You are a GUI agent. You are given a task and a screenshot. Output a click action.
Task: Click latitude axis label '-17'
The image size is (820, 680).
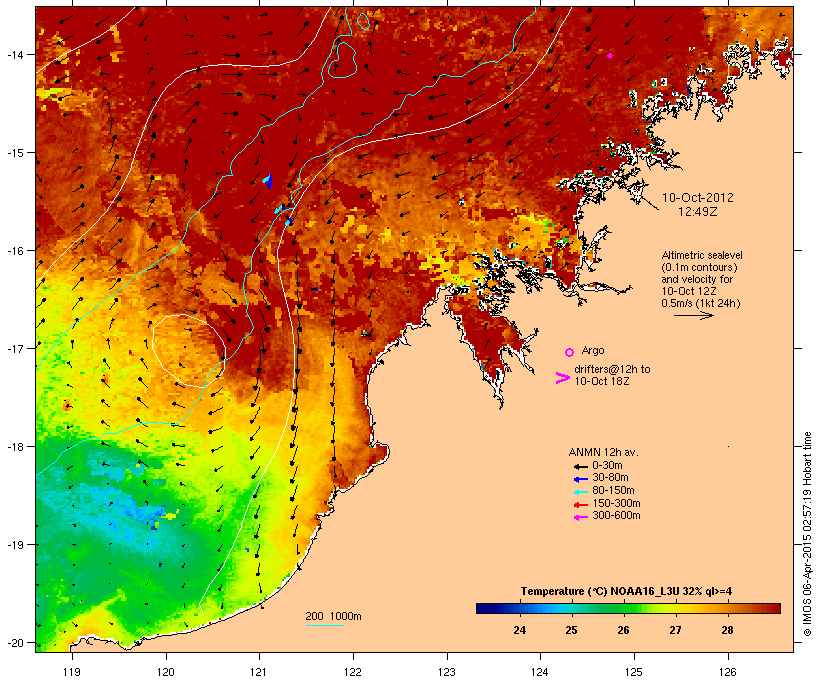tap(15, 348)
